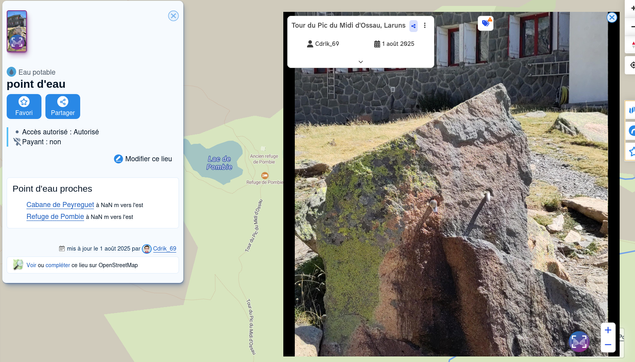Click the photo date 1 août 2025
635x362 pixels.
[394, 44]
